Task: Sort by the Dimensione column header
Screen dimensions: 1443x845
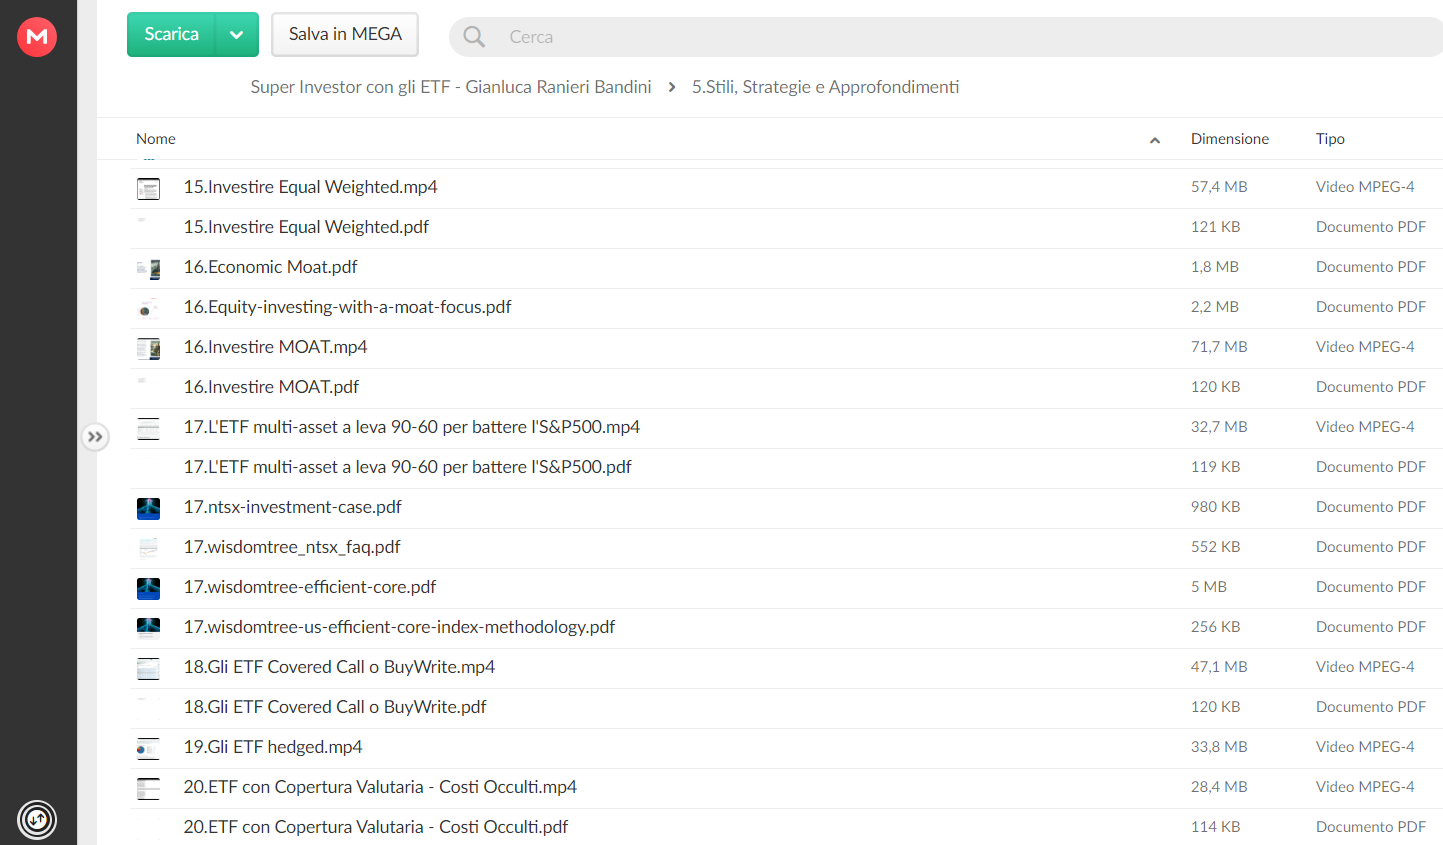Action: [1230, 139]
